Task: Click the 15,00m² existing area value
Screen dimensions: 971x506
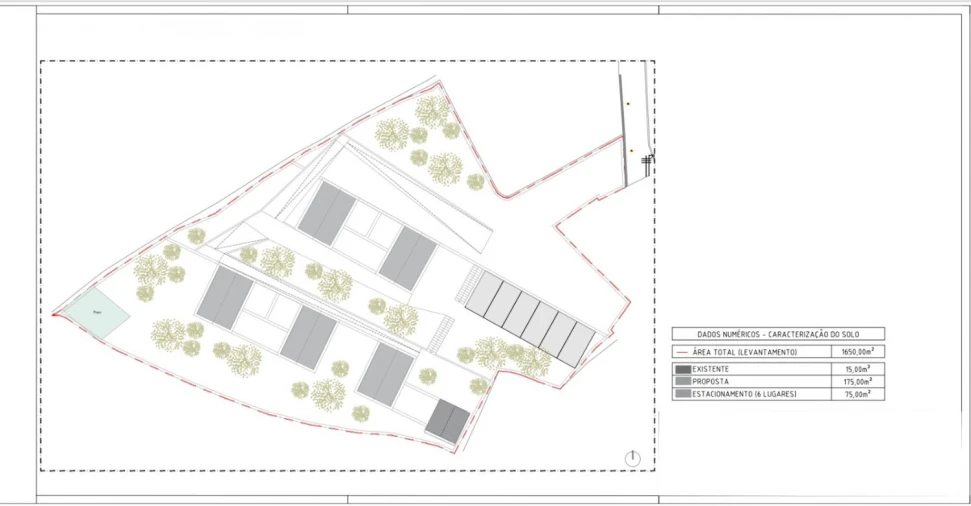Action: (857, 369)
